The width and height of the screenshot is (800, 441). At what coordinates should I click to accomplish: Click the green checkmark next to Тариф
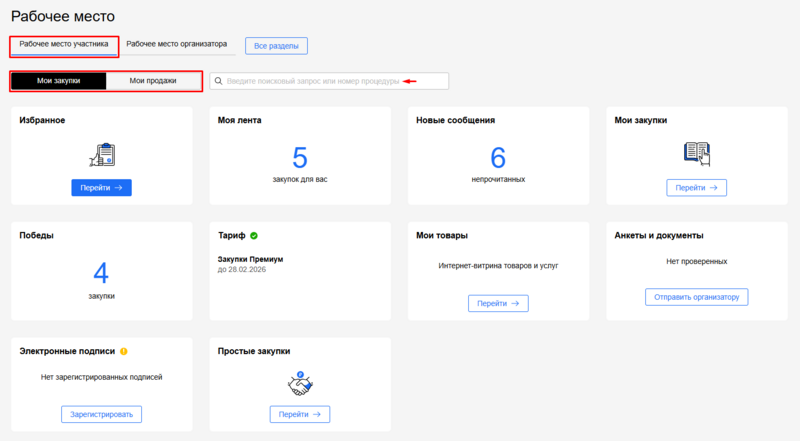254,235
